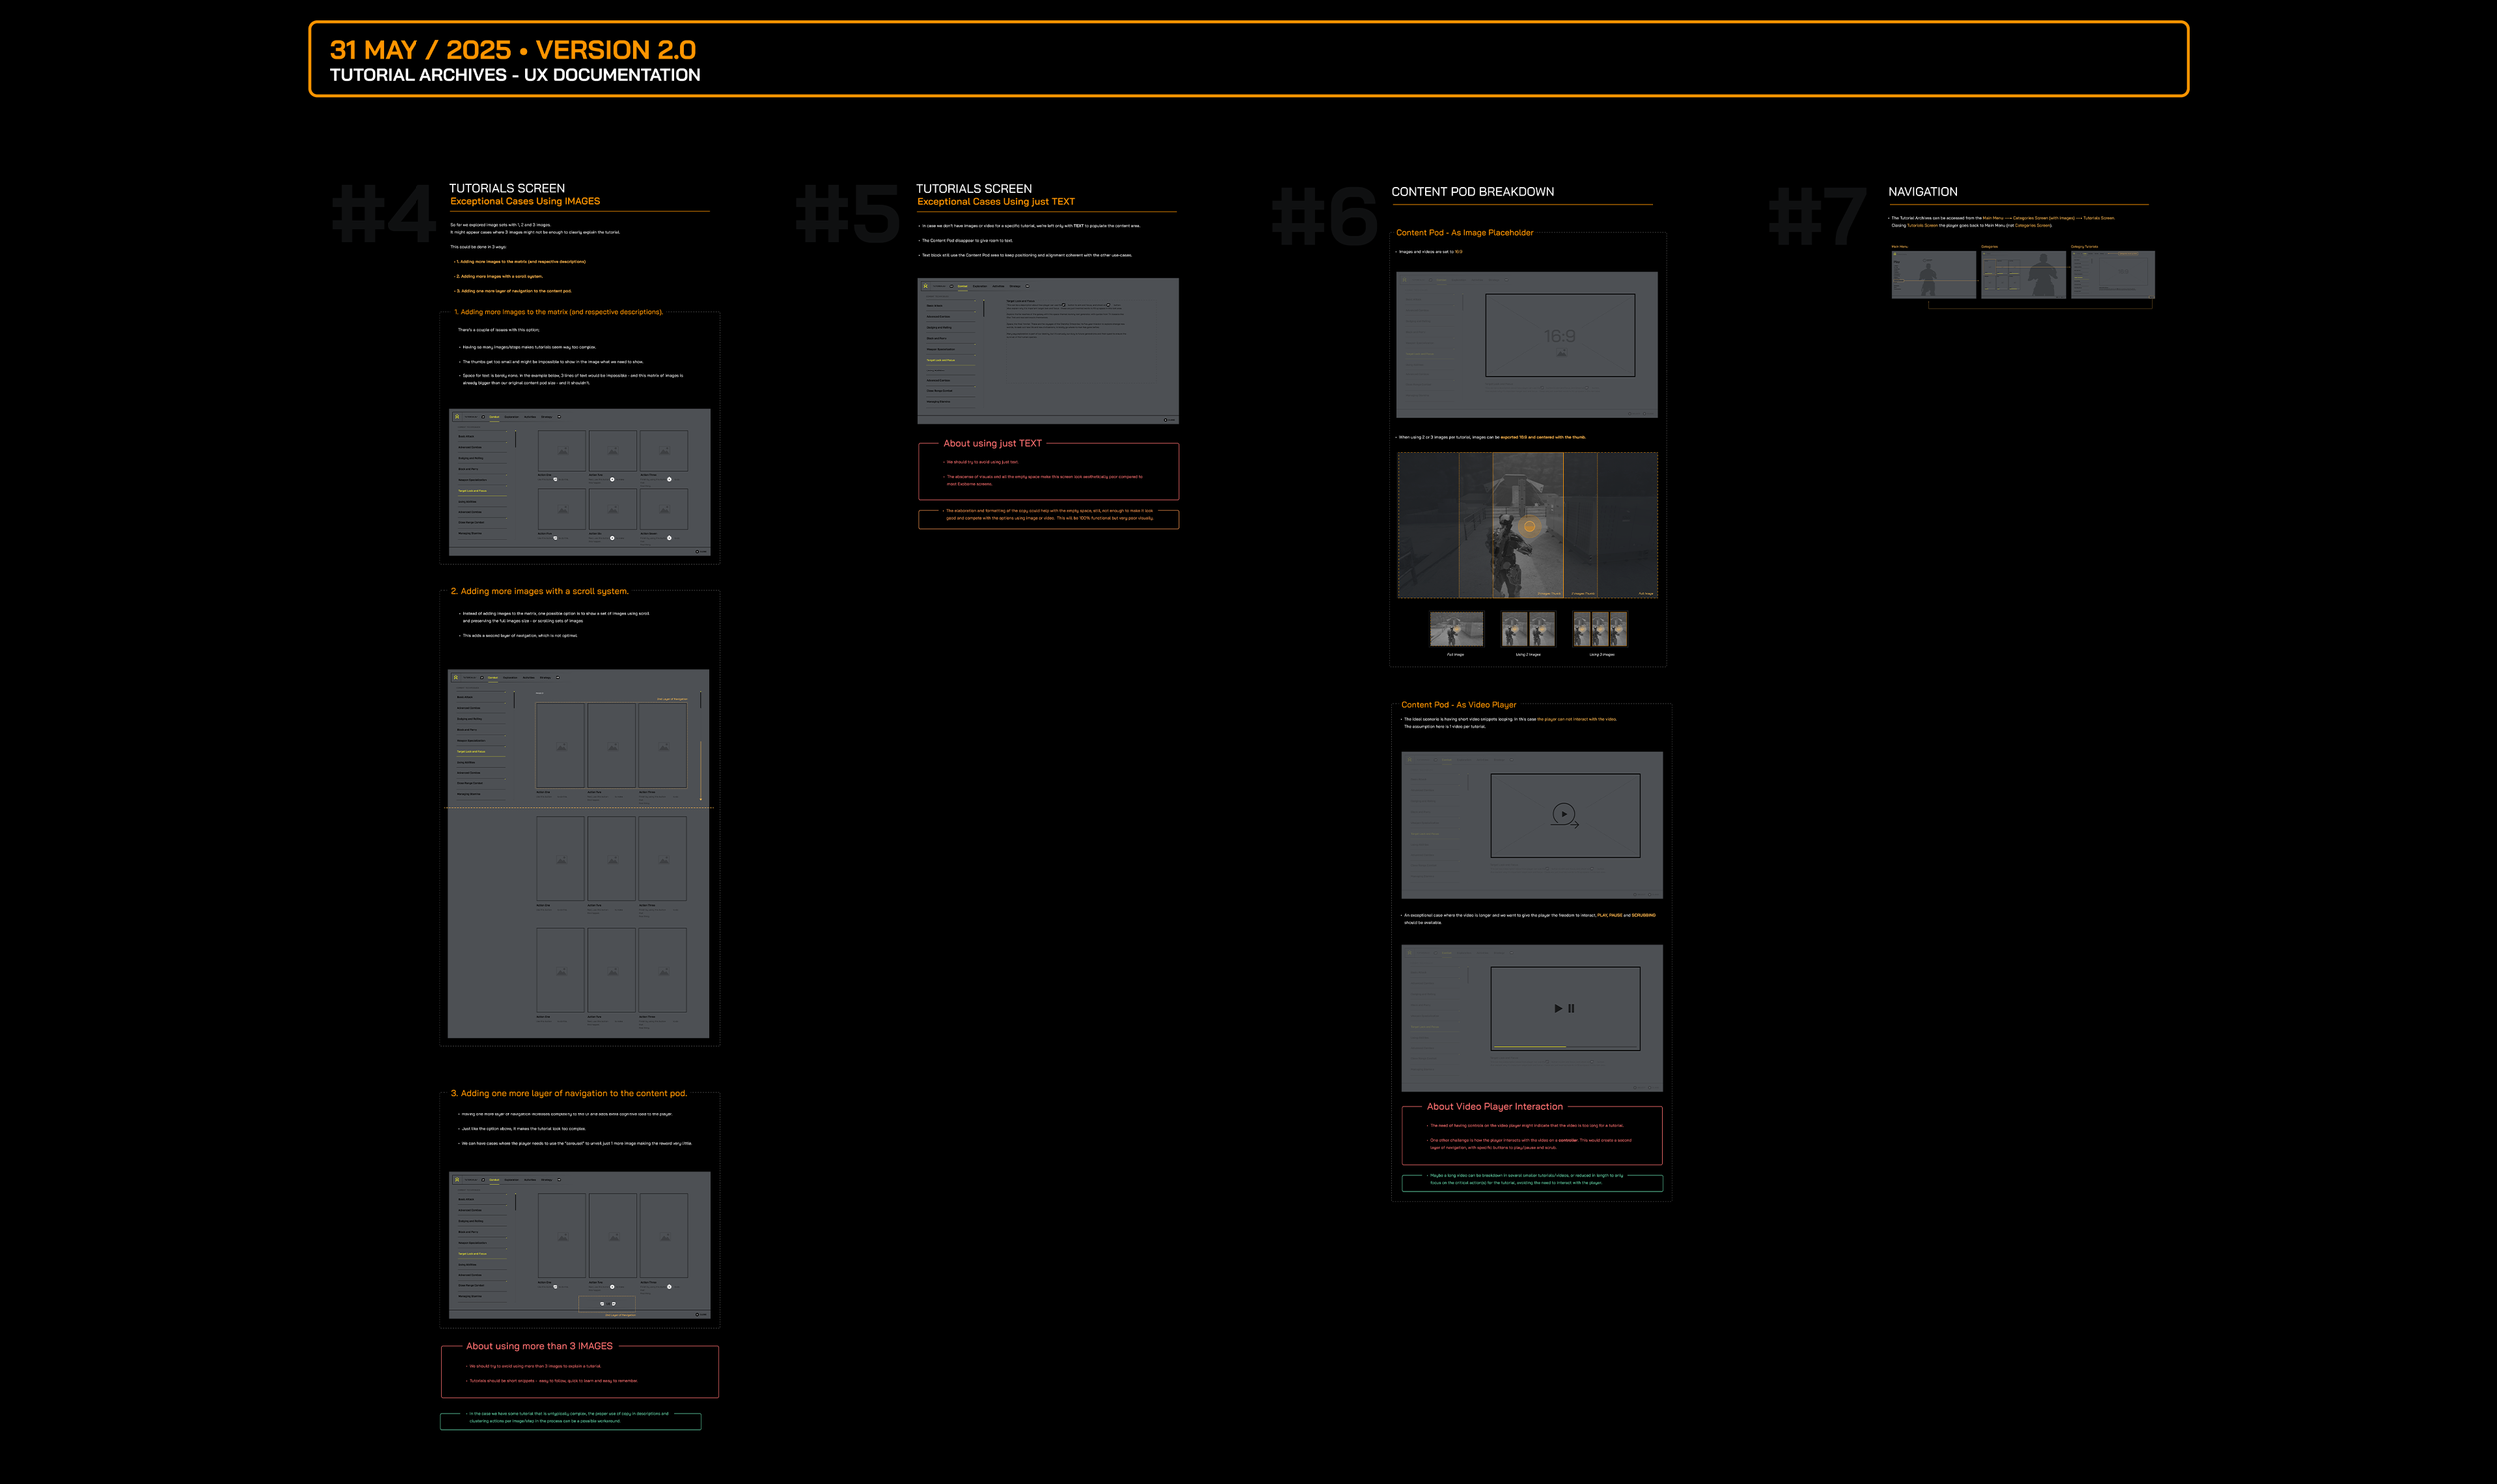This screenshot has height=1484, width=2497.
Task: Click yellow progress bar in second video mockup
Action: (1530, 1046)
